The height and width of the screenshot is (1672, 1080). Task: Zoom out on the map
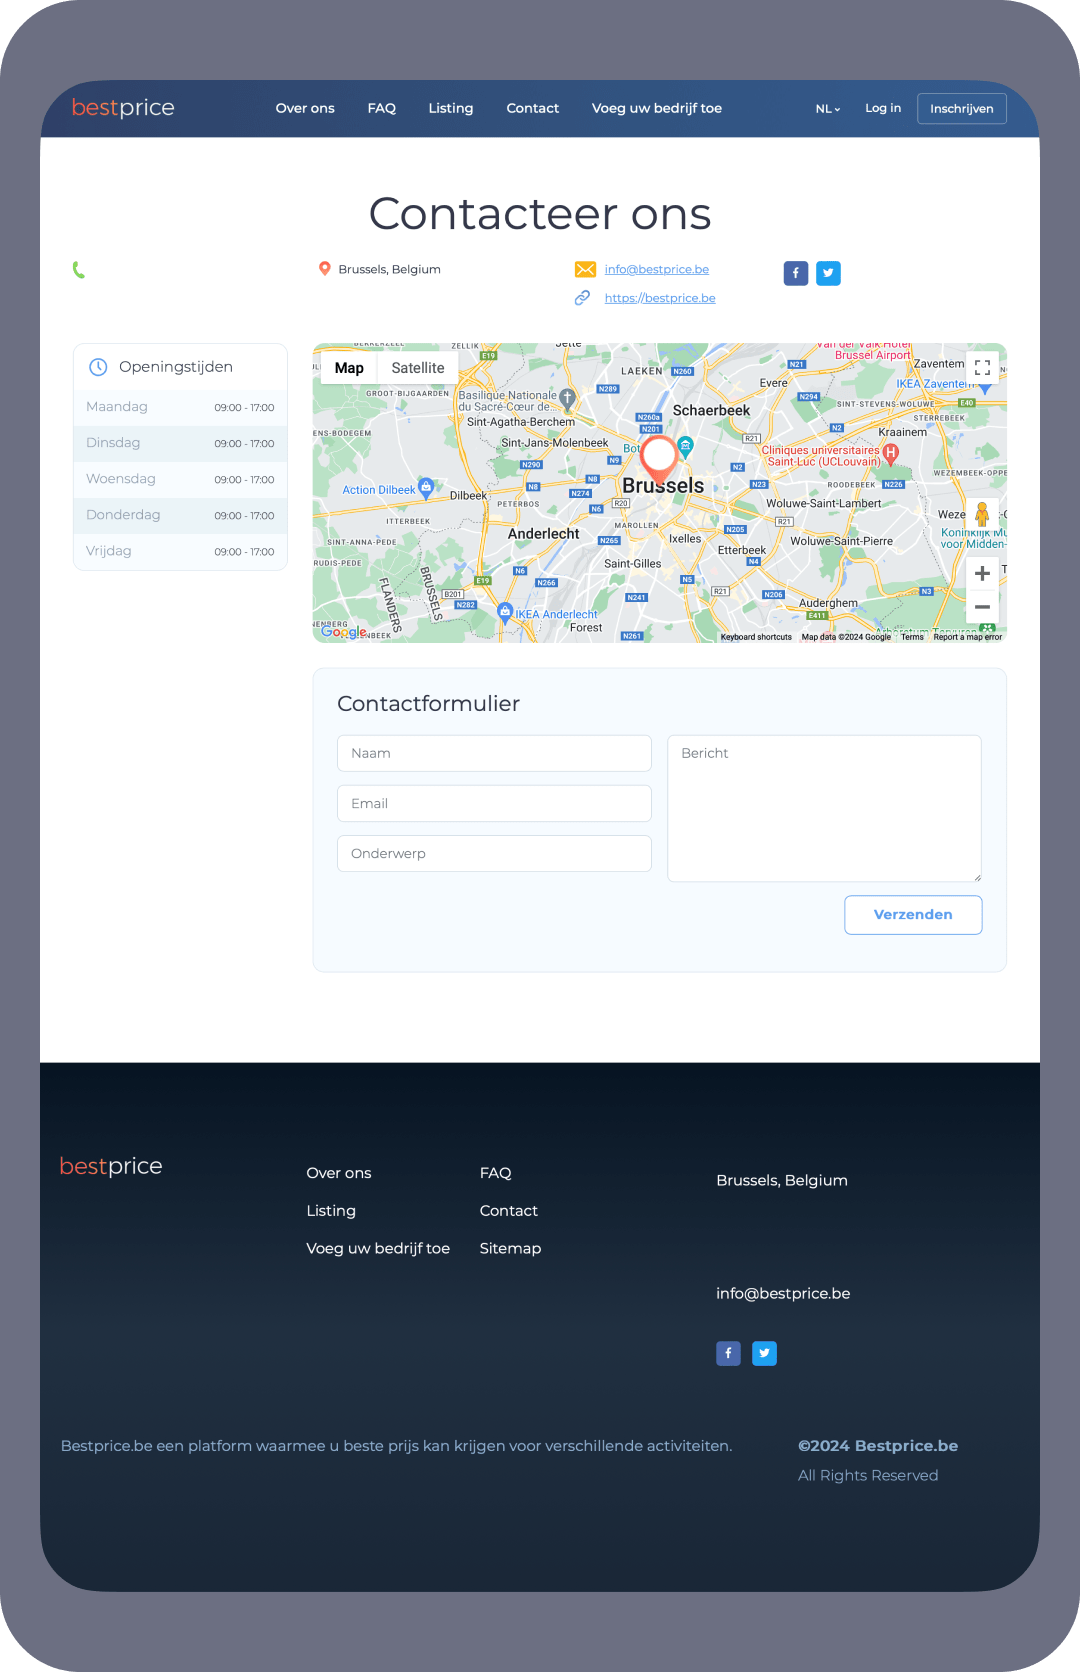[982, 607]
